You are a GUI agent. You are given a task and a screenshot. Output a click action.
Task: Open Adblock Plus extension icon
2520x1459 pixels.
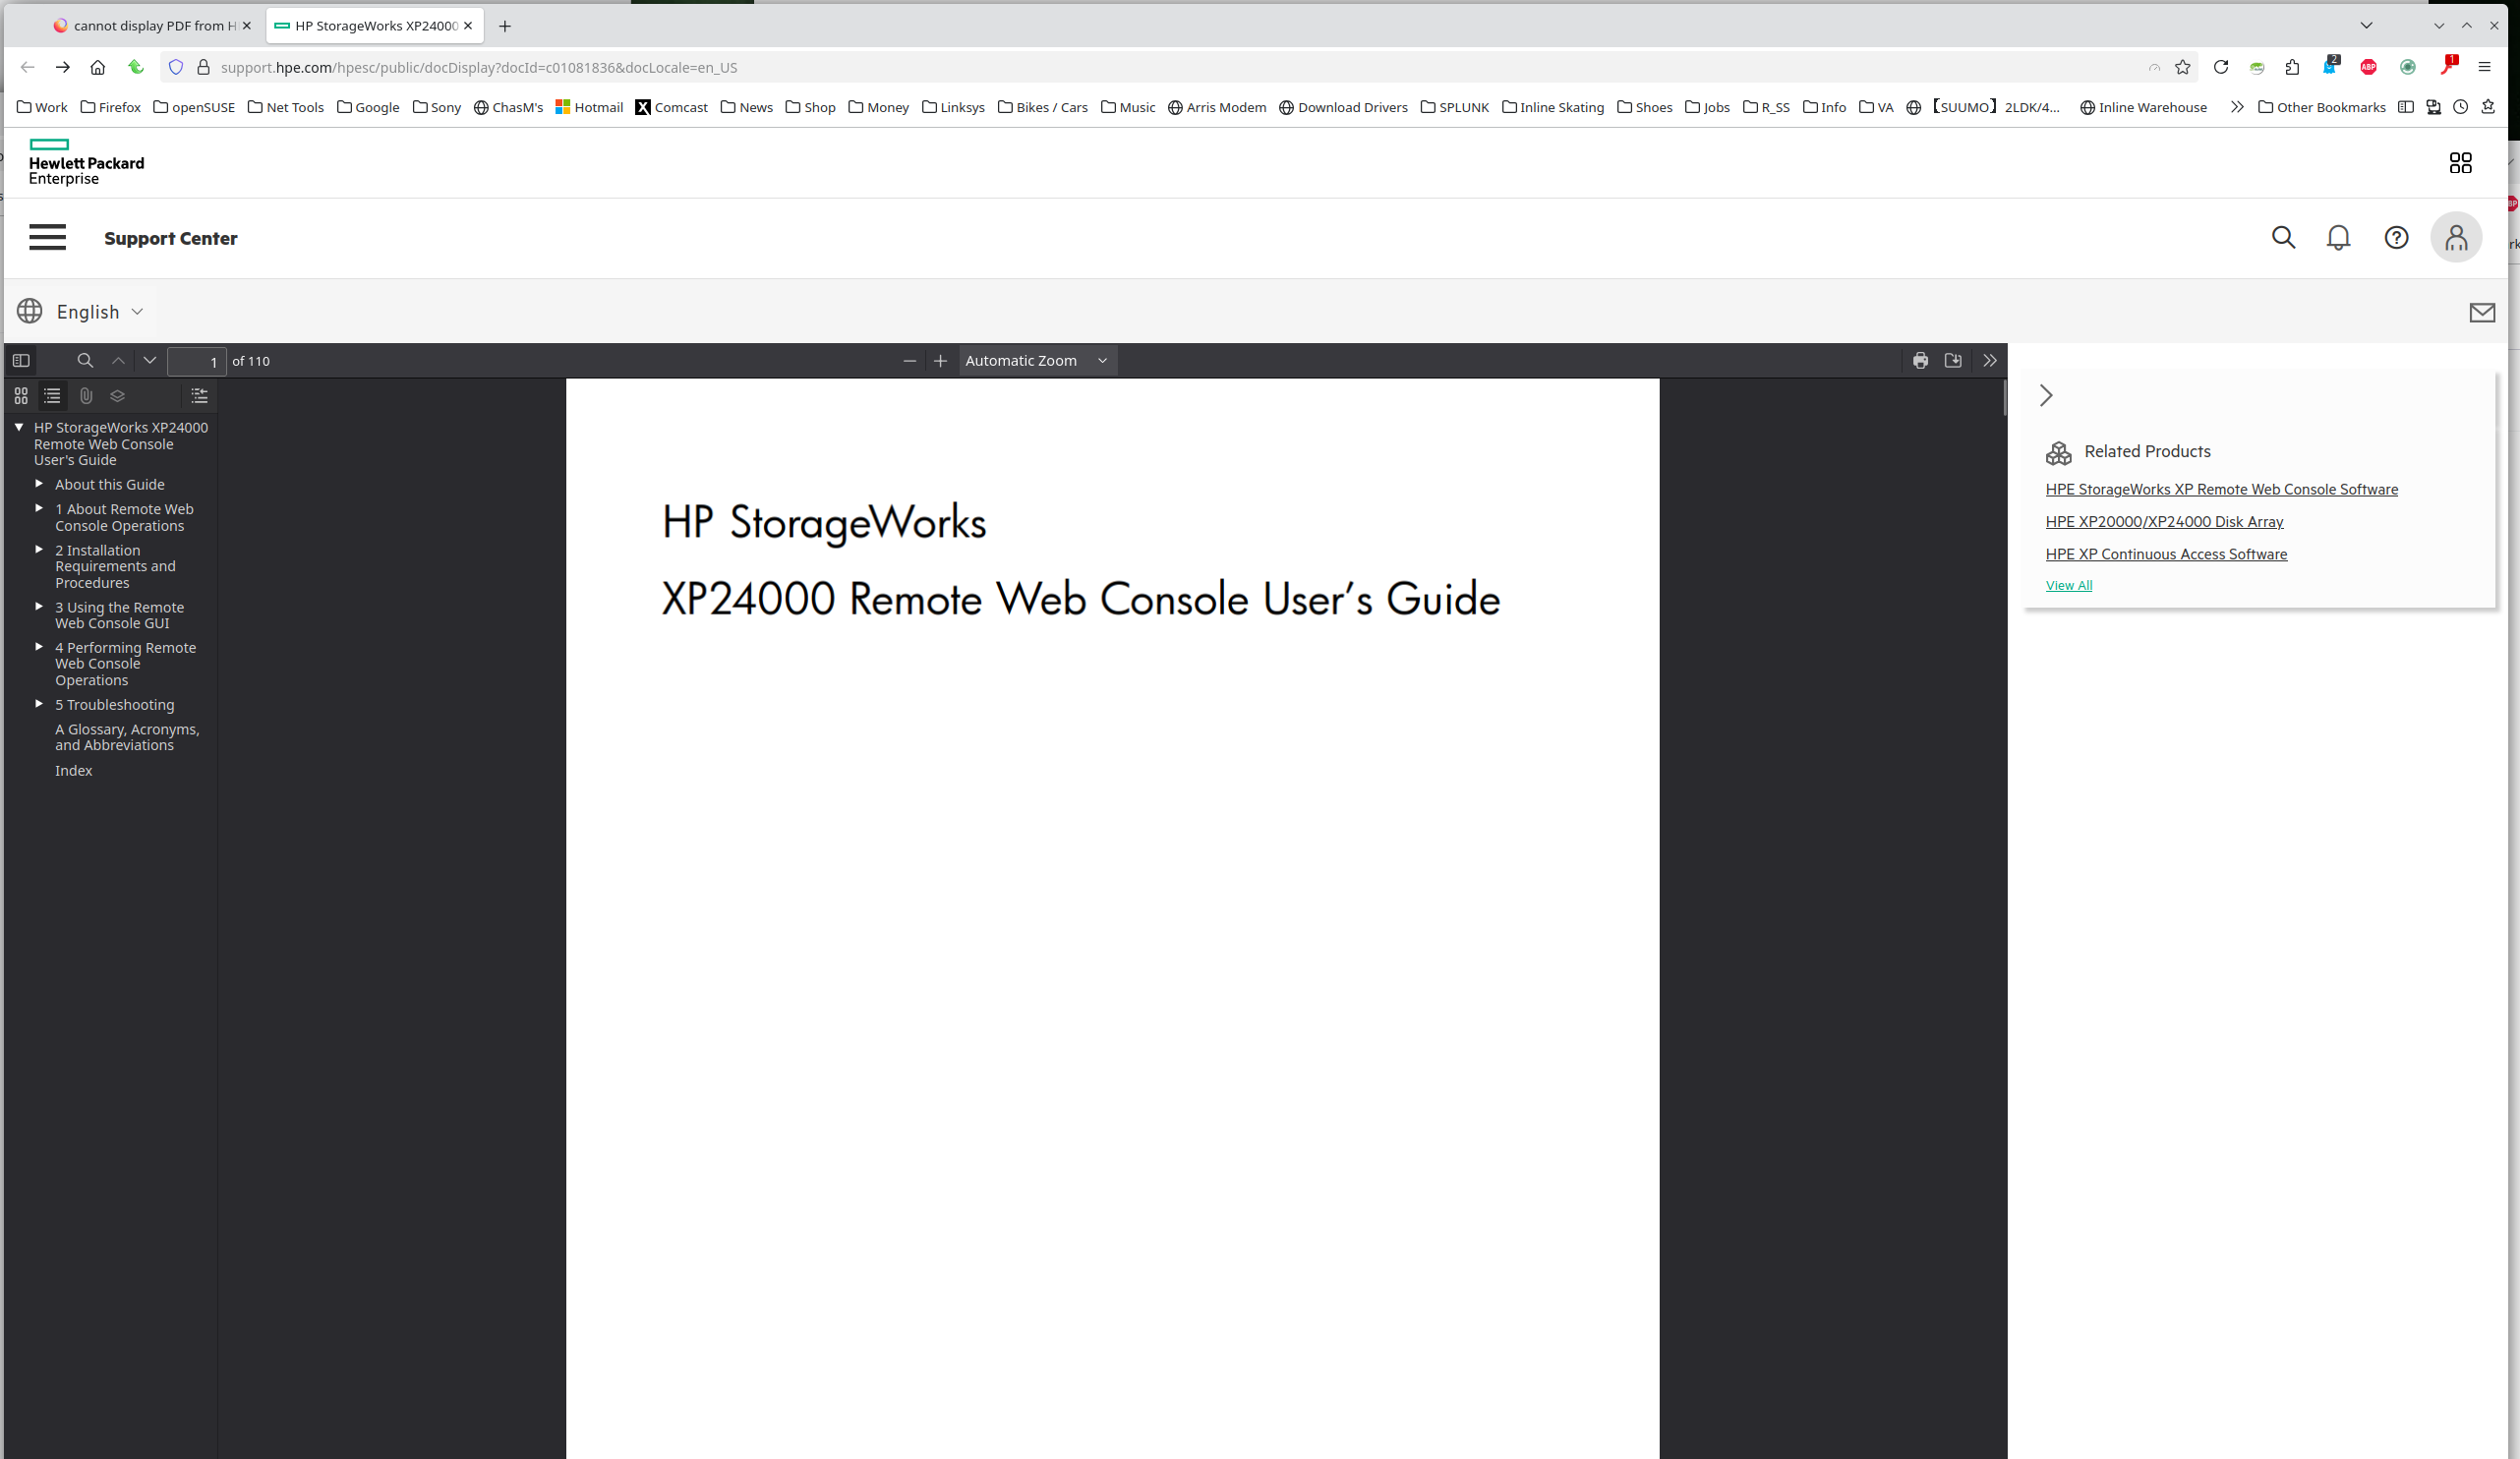tap(2368, 67)
